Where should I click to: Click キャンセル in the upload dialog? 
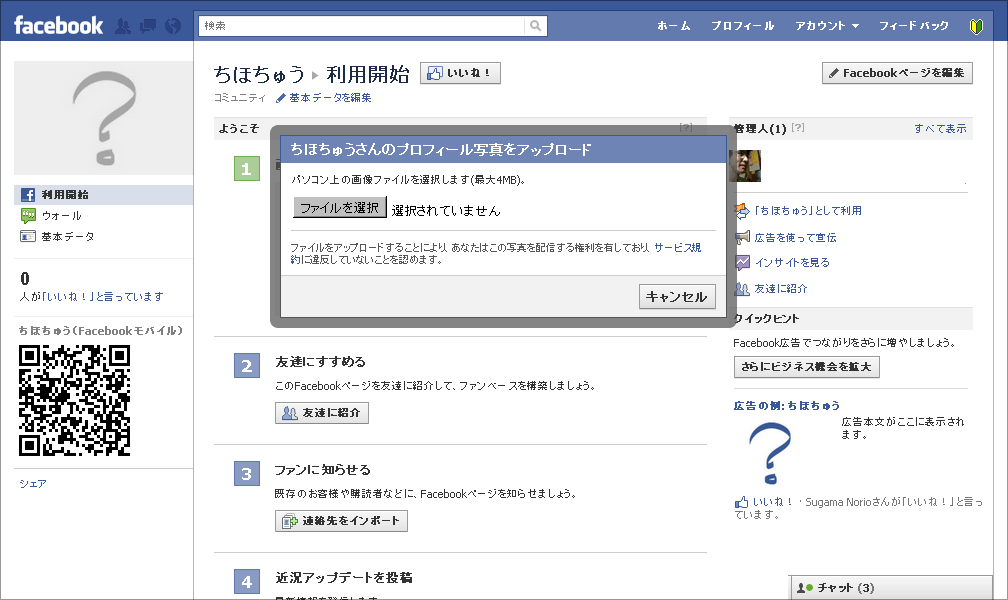677,296
